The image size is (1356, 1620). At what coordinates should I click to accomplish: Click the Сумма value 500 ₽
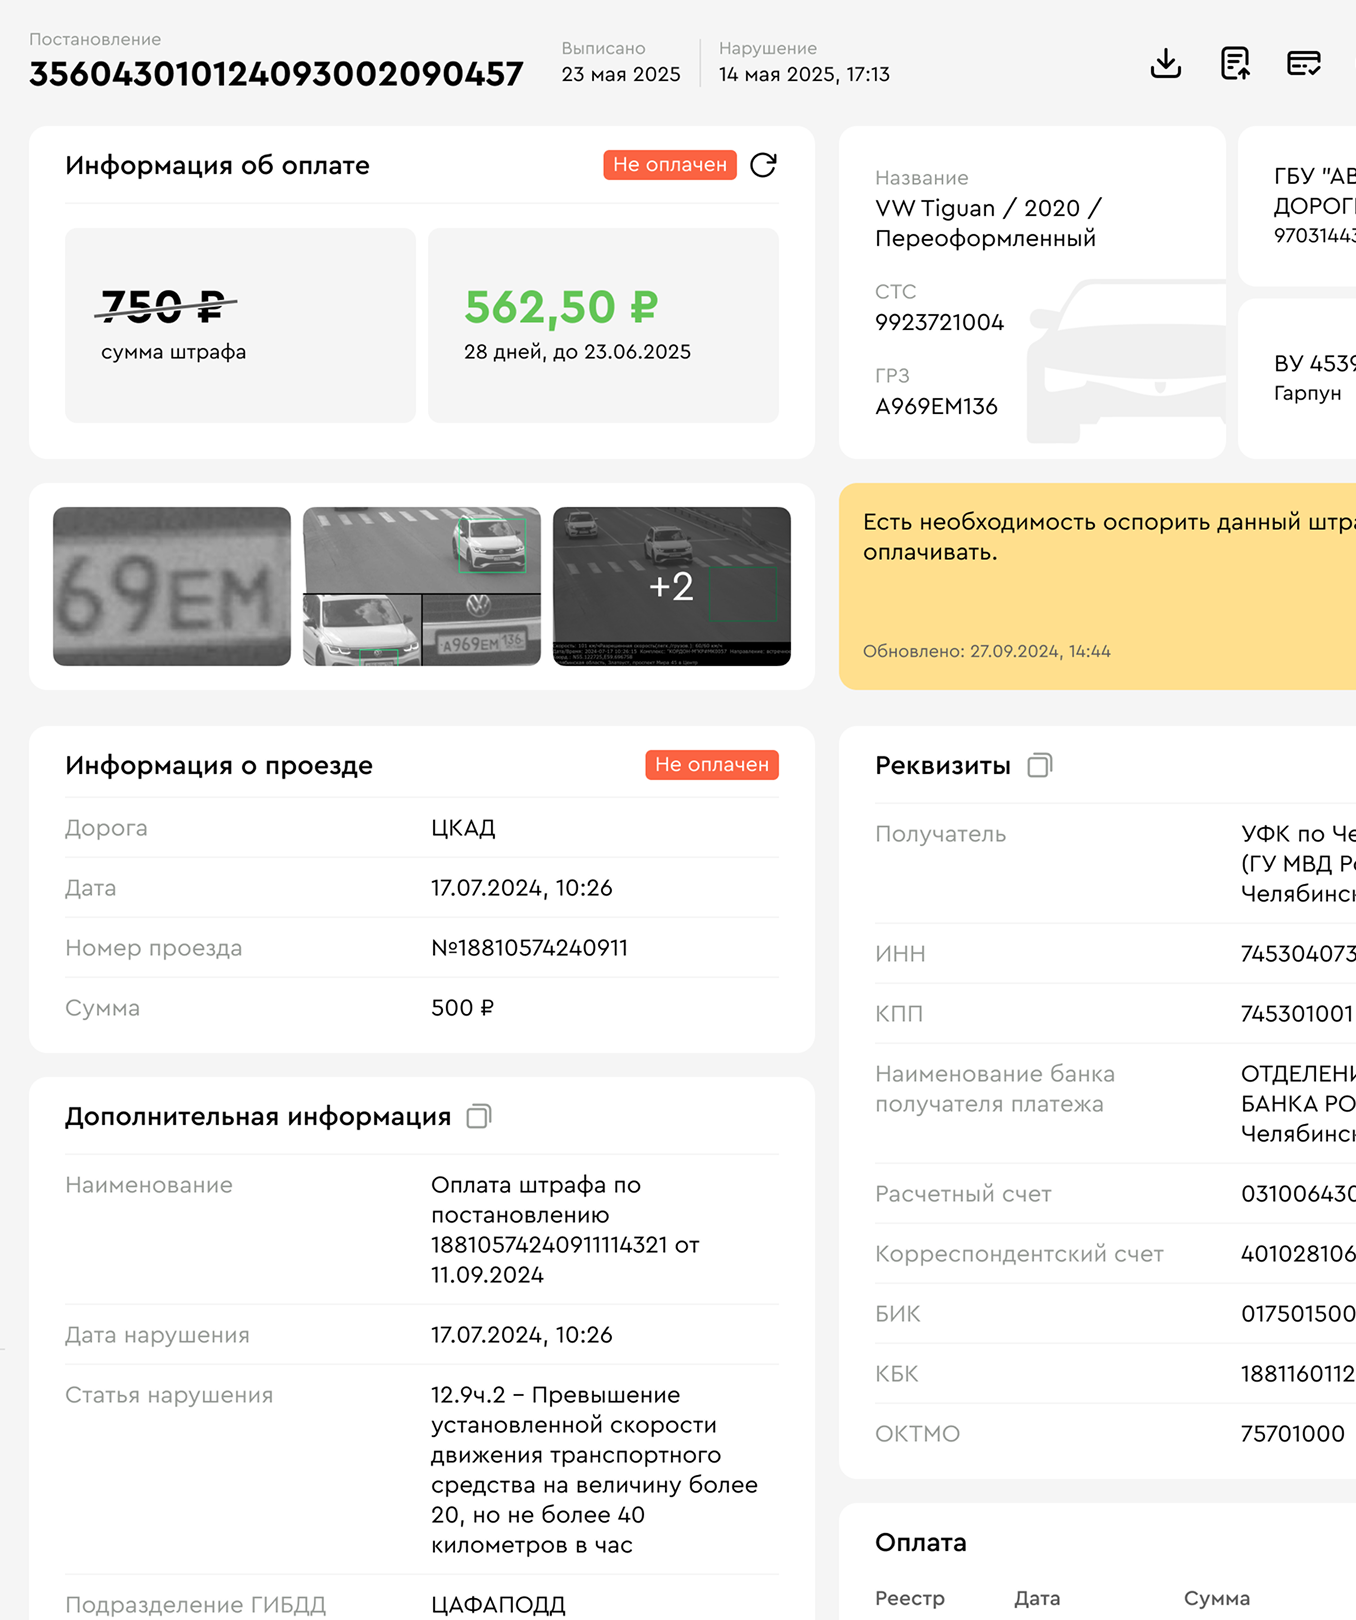pyautogui.click(x=462, y=1008)
